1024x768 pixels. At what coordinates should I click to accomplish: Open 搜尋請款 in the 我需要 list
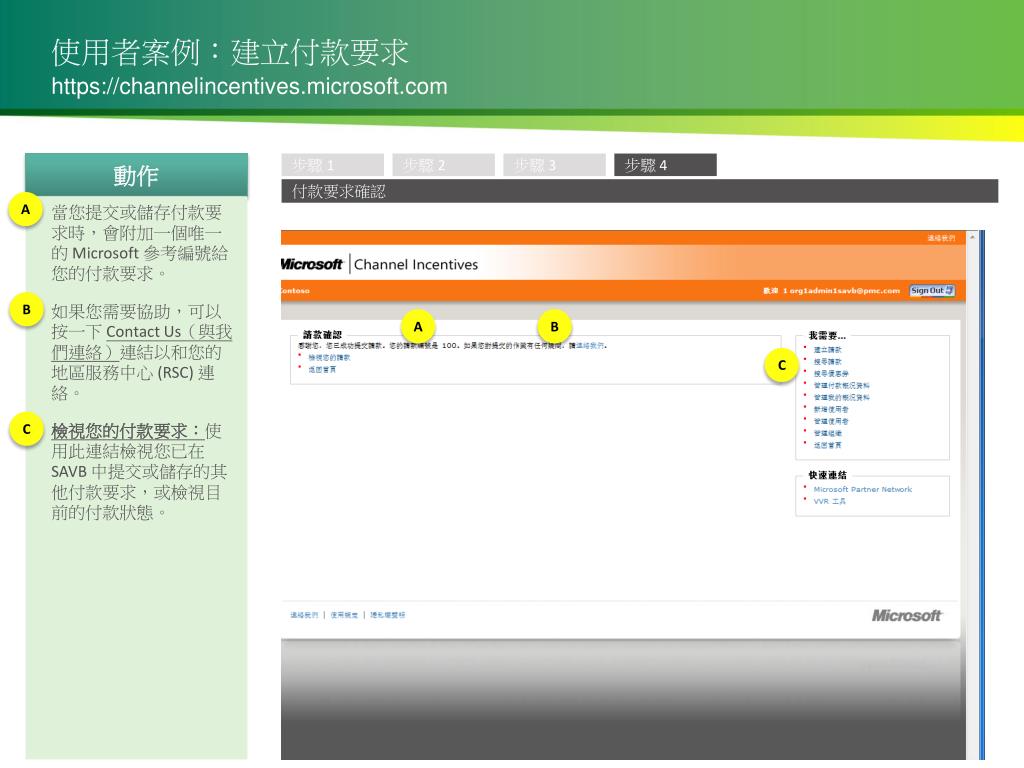(x=827, y=362)
